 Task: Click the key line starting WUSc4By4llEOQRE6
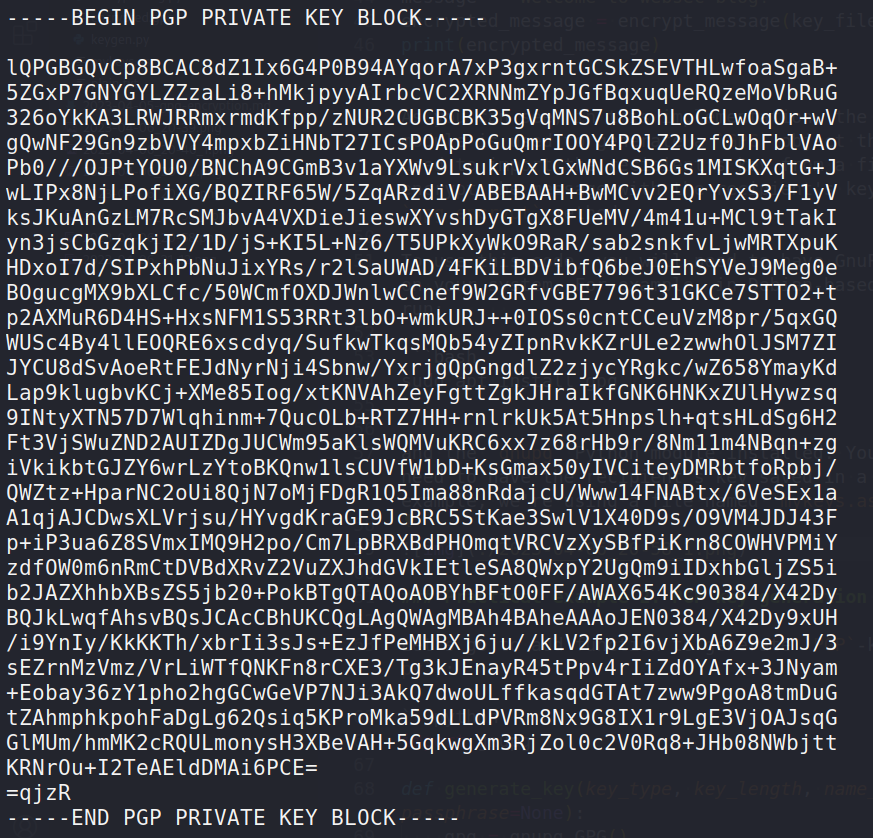(x=421, y=342)
